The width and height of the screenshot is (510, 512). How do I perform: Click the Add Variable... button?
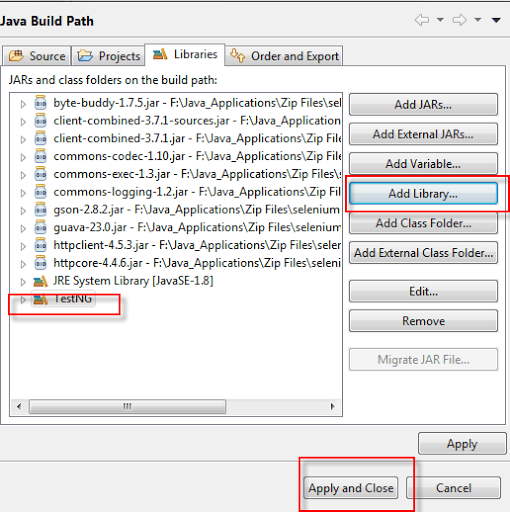(423, 164)
